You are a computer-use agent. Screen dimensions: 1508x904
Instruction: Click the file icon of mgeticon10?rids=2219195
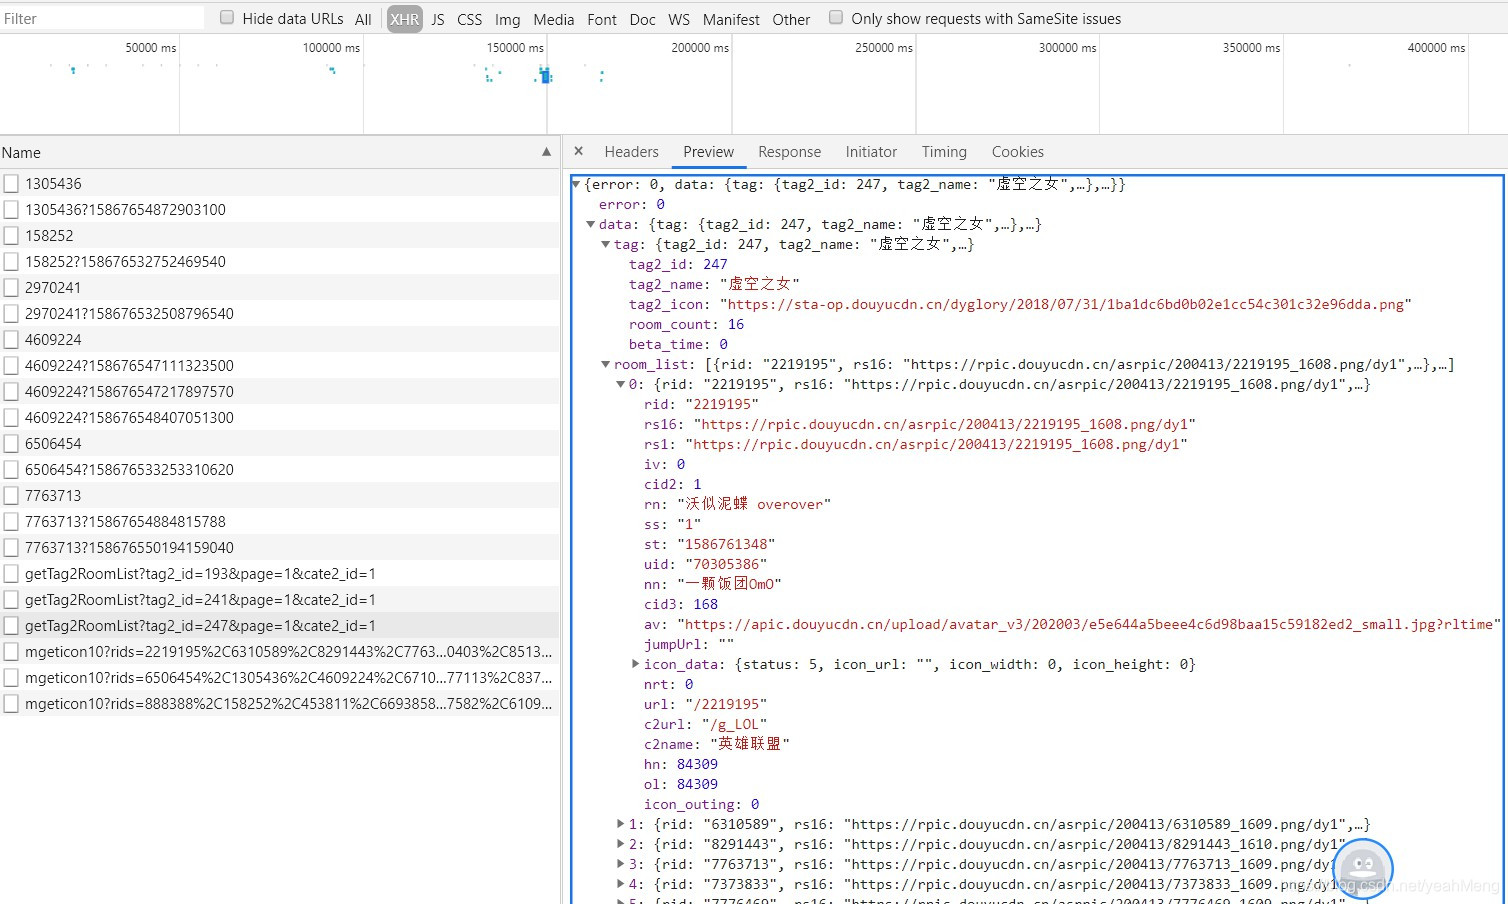point(11,652)
